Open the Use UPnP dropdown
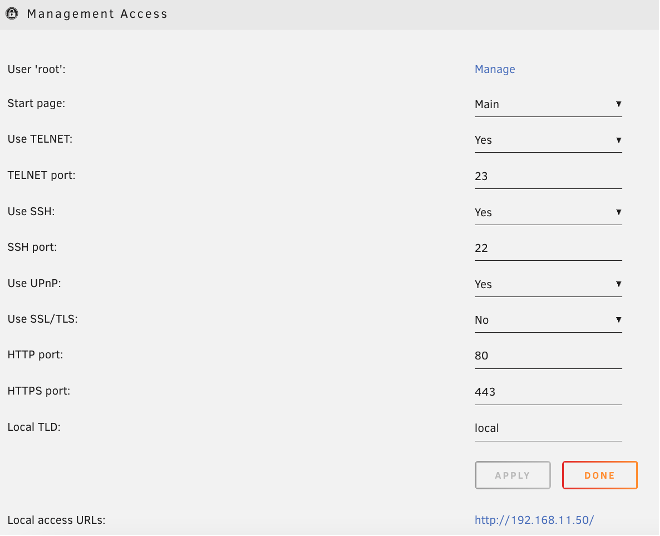Image resolution: width=660 pixels, height=536 pixels. 548,284
